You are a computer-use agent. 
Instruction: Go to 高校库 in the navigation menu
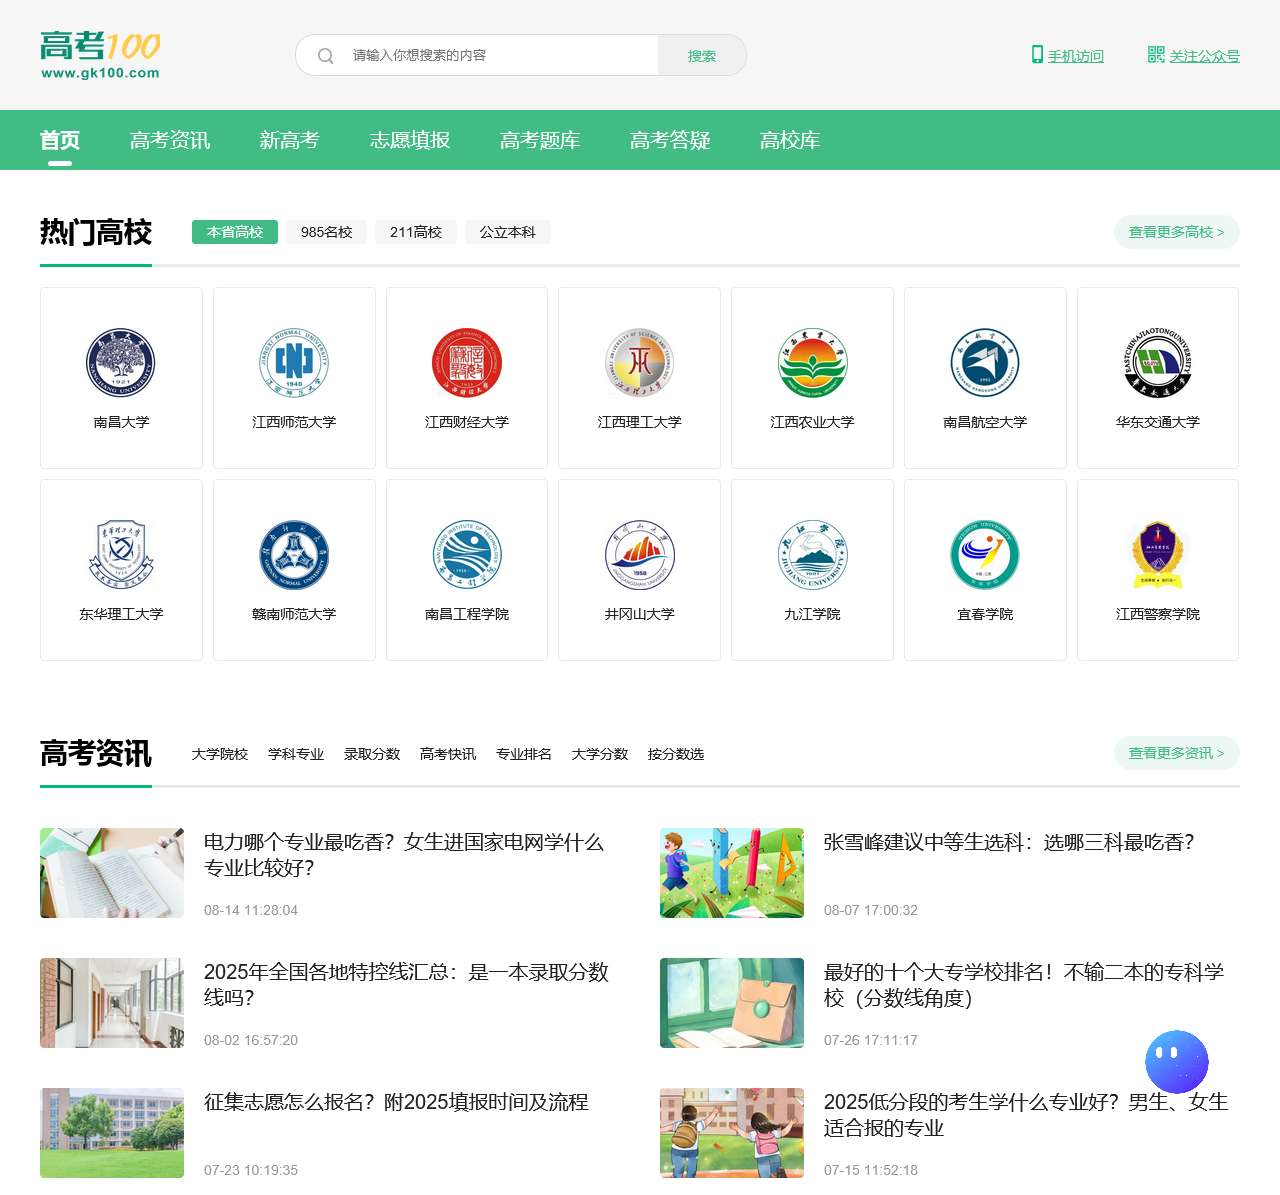point(790,140)
